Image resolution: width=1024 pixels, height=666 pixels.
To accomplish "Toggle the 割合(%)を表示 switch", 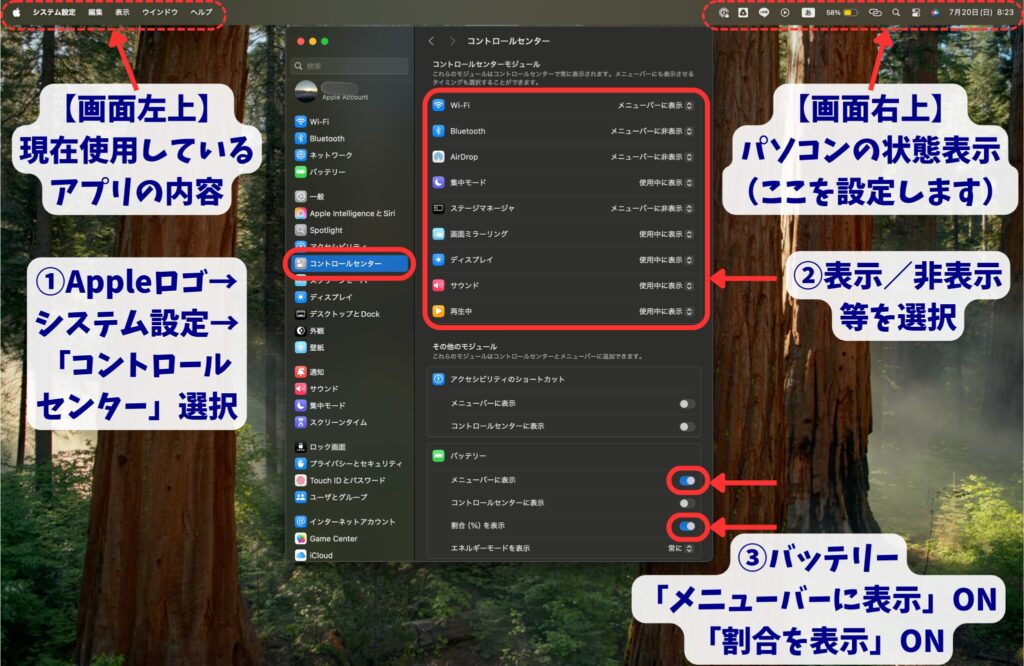I will pyautogui.click(x=686, y=526).
